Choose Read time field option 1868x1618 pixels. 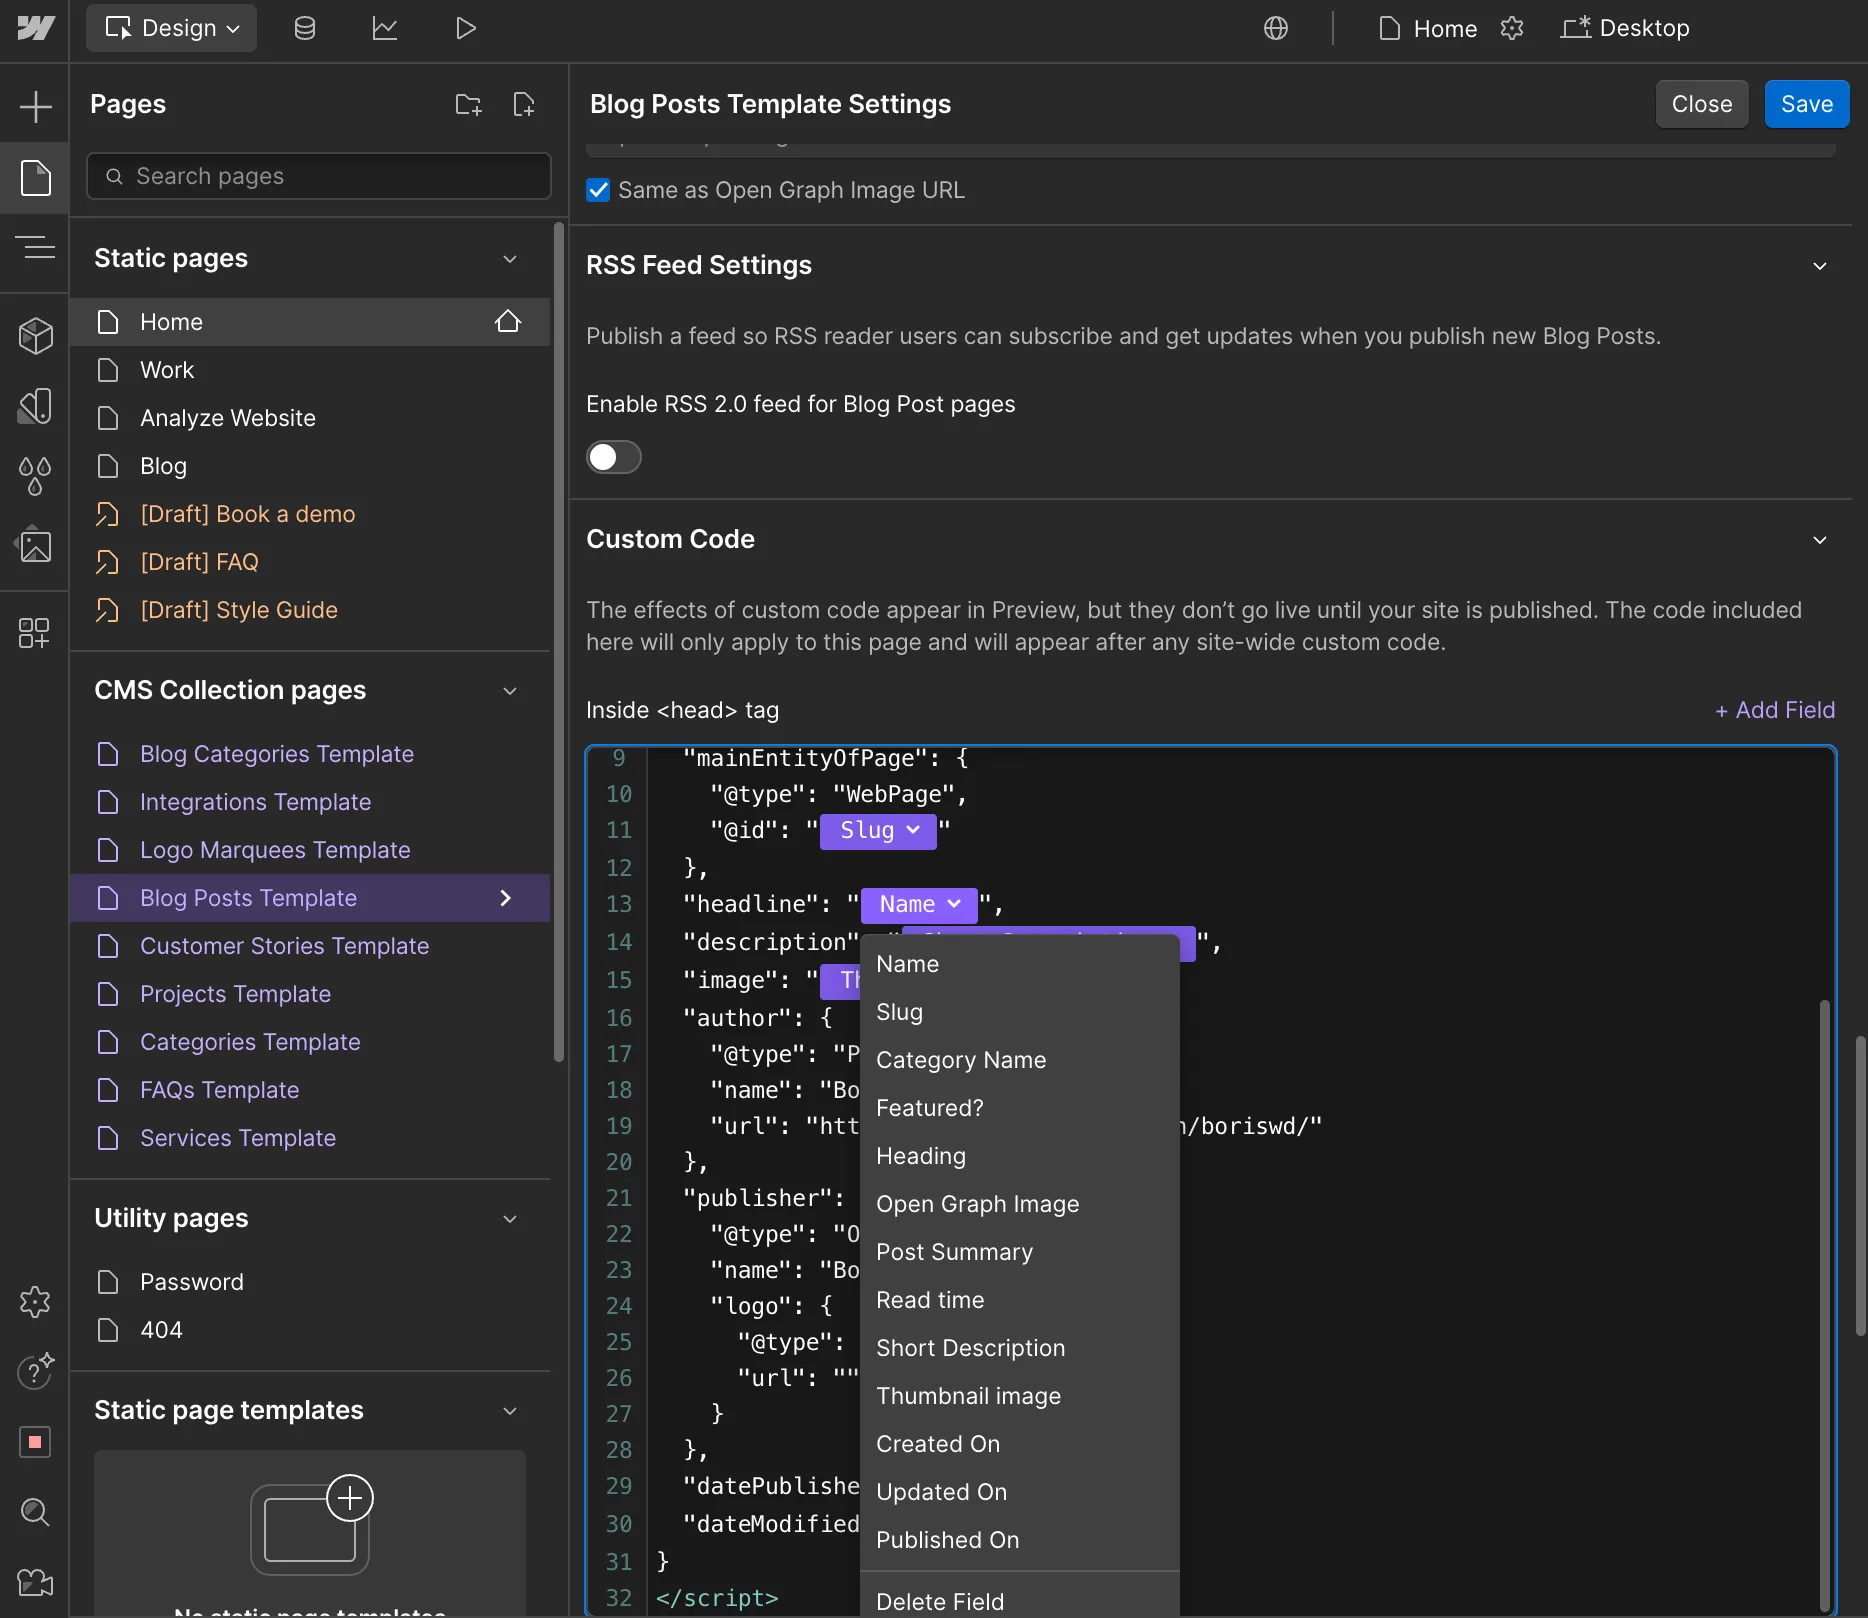point(1019,1300)
